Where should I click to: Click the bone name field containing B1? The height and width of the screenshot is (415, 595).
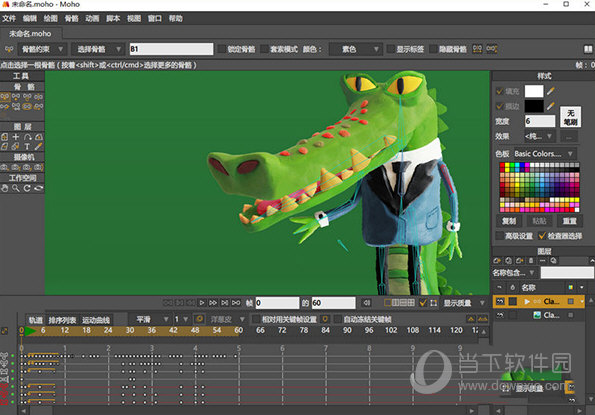coord(171,49)
